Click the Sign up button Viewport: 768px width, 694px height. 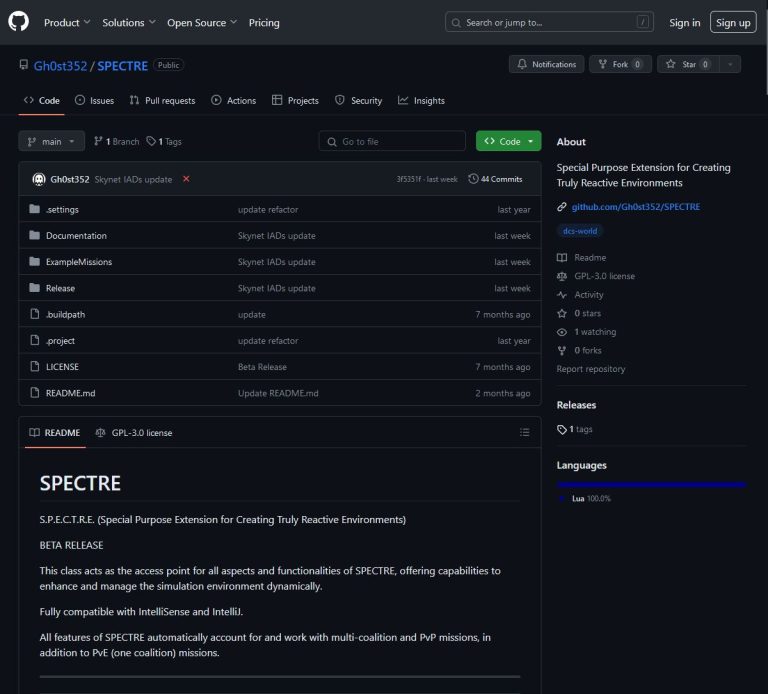coord(732,22)
